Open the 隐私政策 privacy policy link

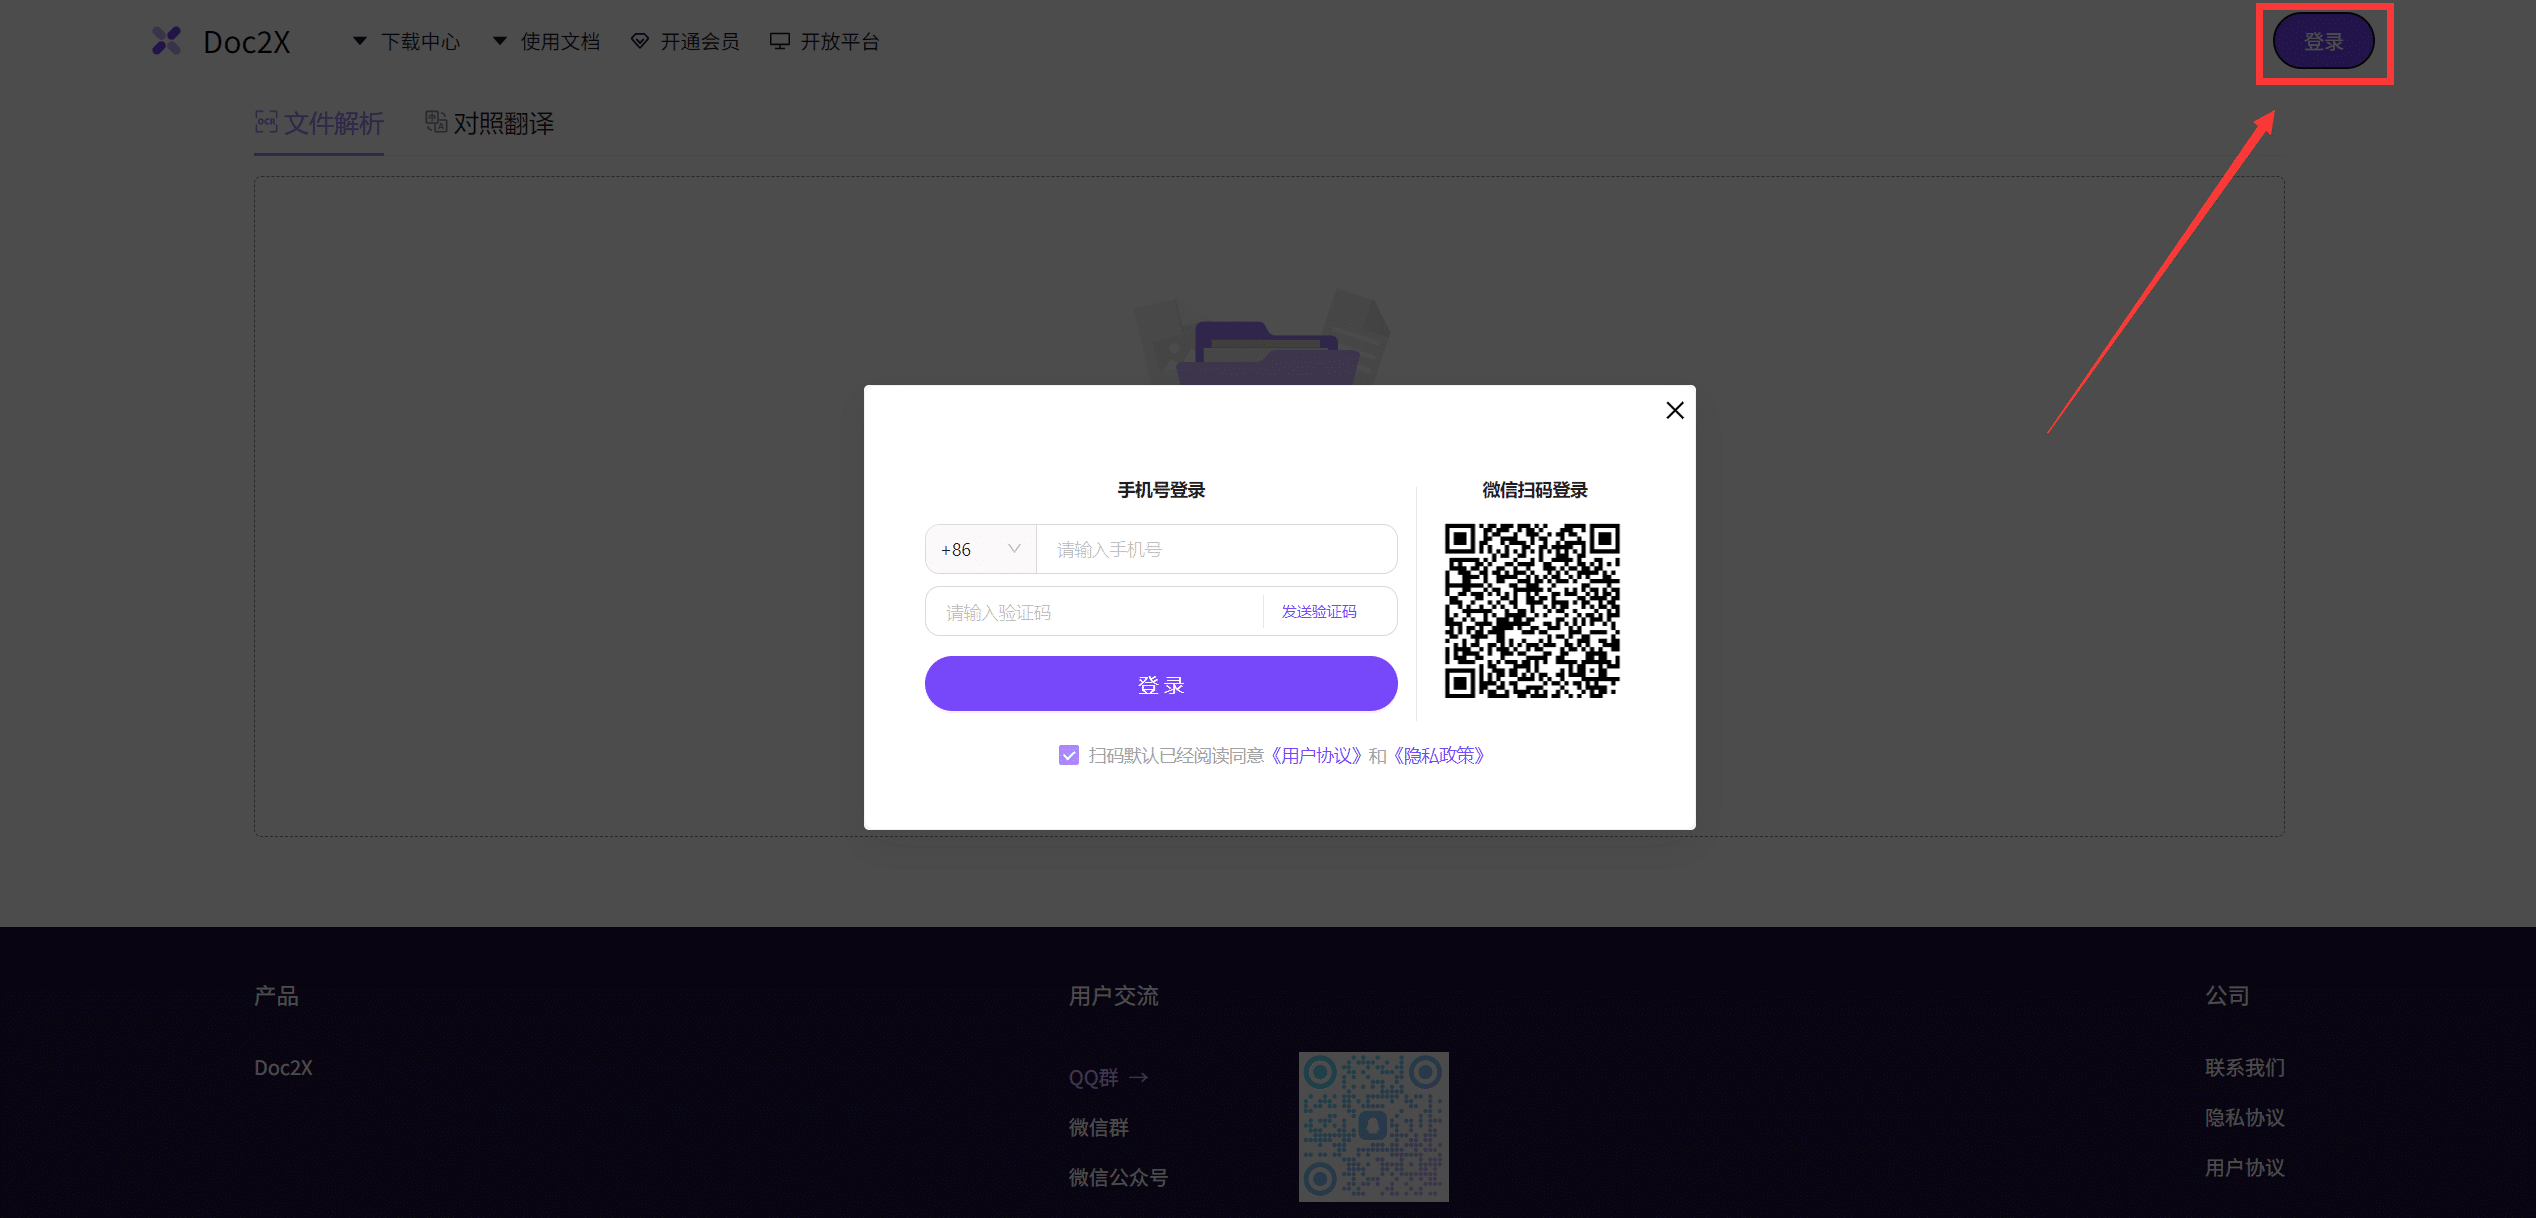(1439, 755)
